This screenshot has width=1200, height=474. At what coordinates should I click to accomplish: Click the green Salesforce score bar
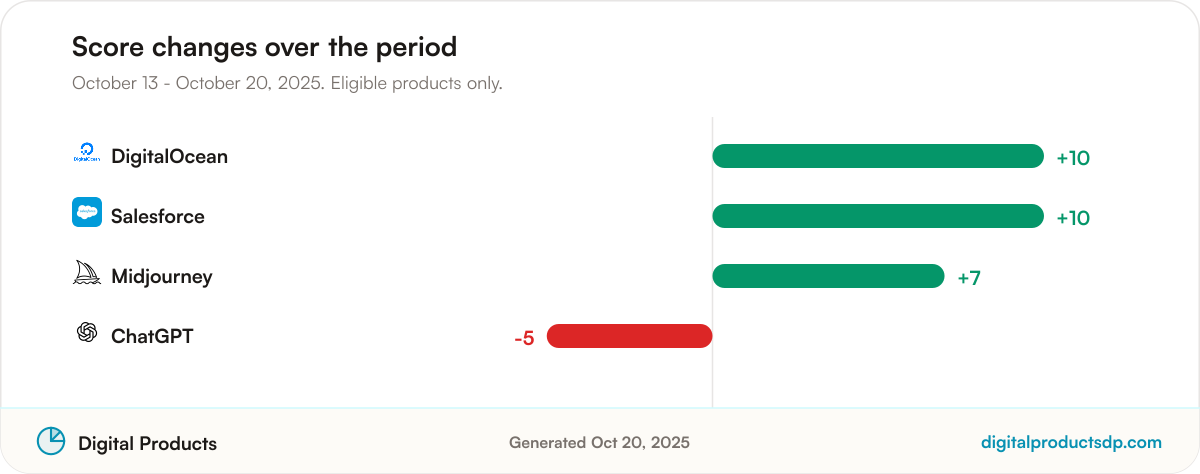(878, 216)
